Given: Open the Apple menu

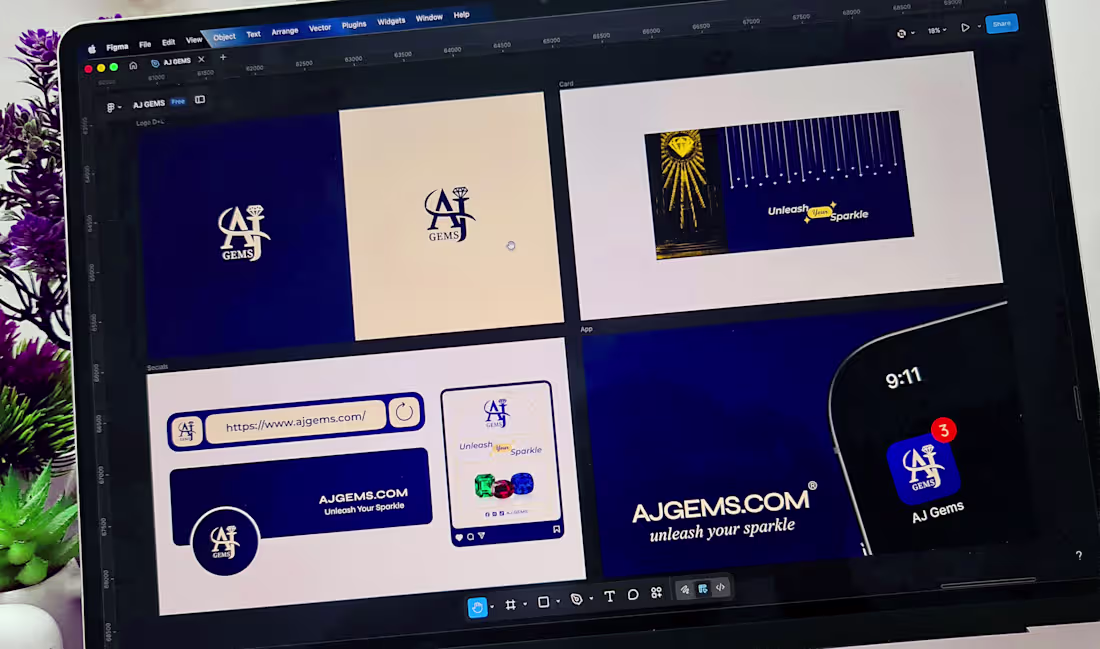Looking at the screenshot, I should point(92,49).
